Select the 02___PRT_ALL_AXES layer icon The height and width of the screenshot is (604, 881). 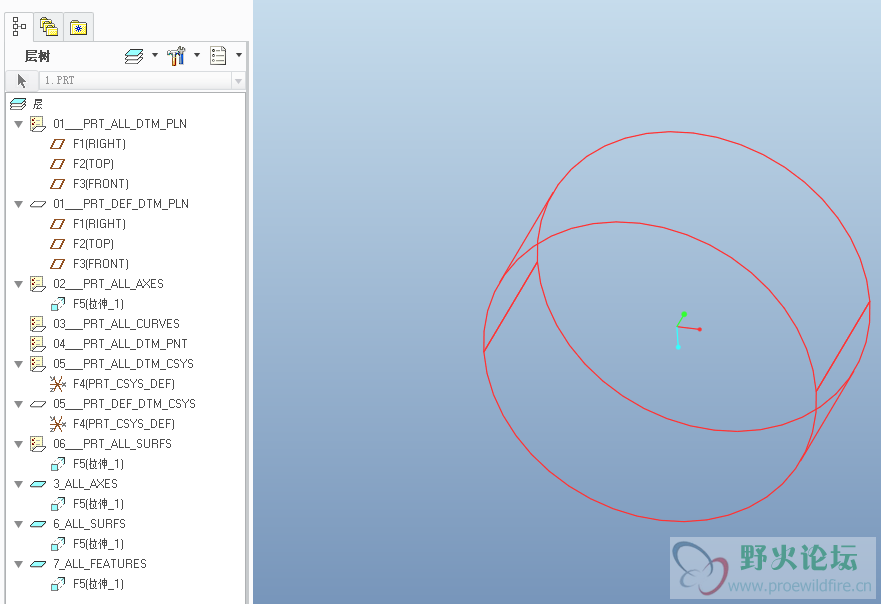[x=38, y=284]
